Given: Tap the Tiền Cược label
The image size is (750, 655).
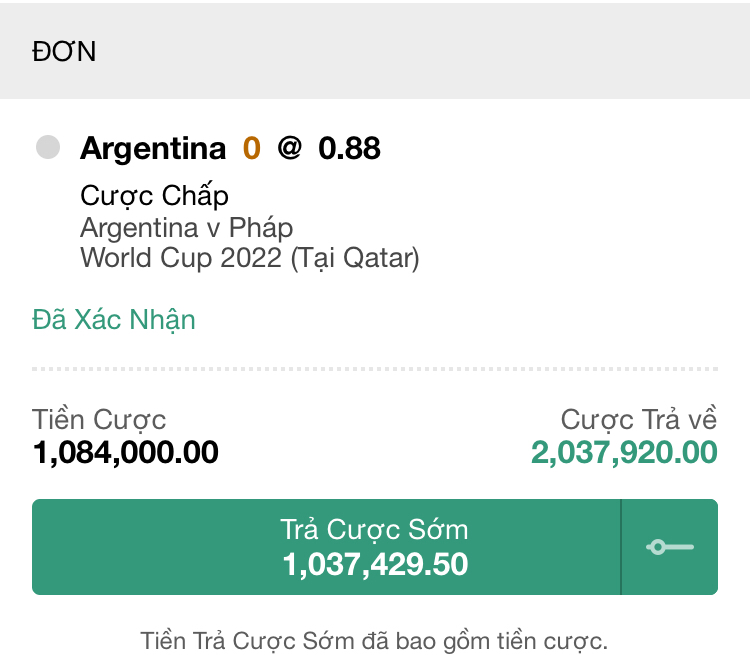Looking at the screenshot, I should pos(99,420).
